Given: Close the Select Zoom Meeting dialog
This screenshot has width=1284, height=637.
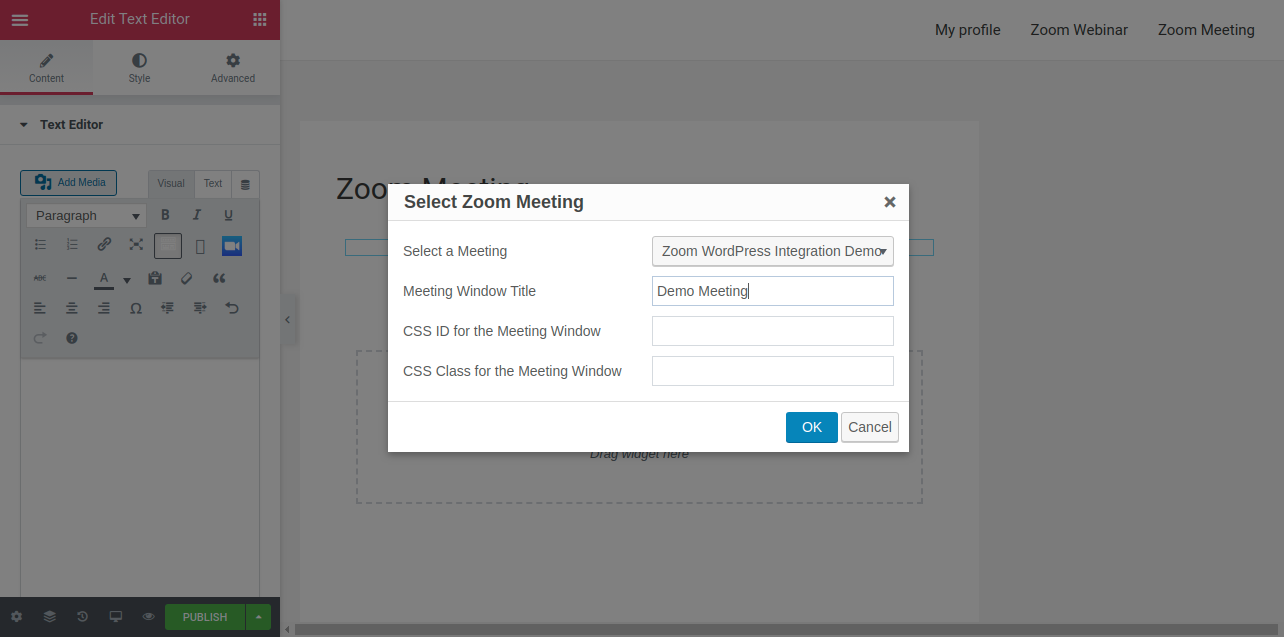Looking at the screenshot, I should (x=890, y=202).
